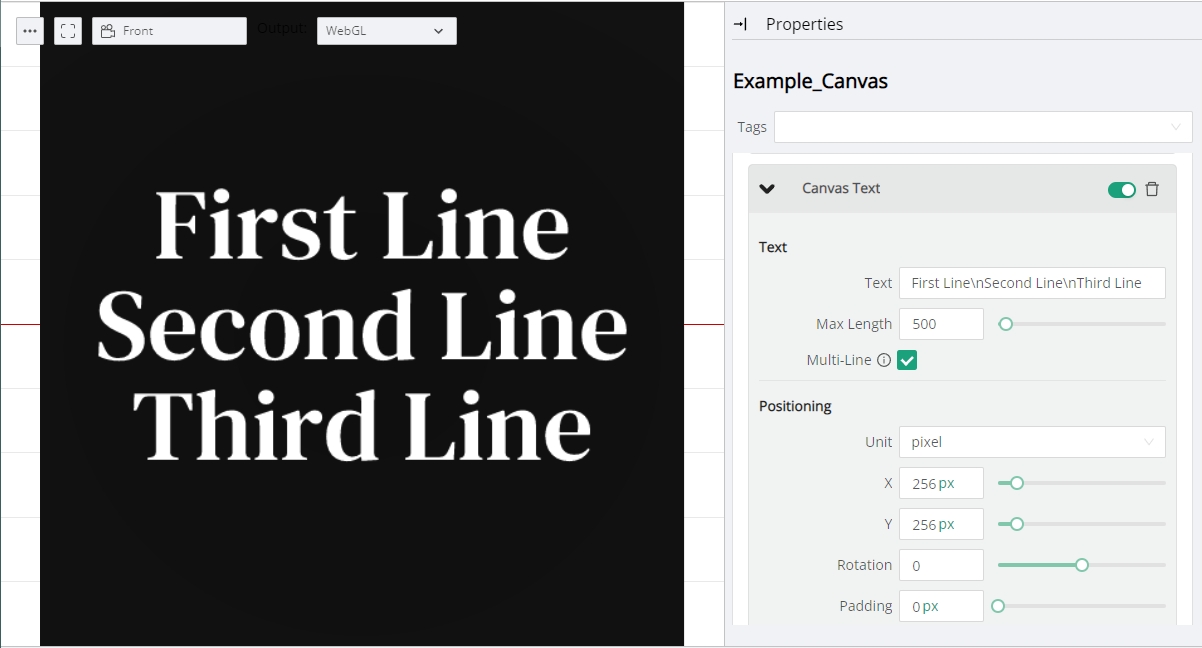The image size is (1202, 648).
Task: Open the WebGL output dropdown
Action: [386, 31]
